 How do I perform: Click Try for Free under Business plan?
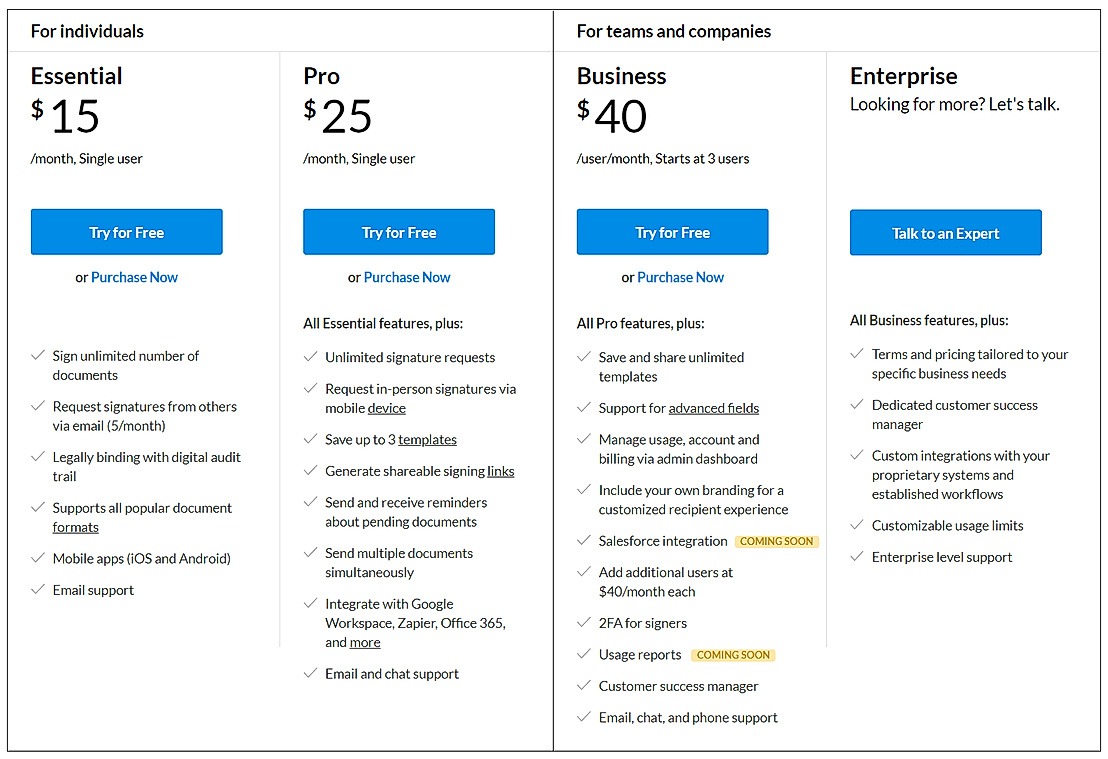[671, 232]
